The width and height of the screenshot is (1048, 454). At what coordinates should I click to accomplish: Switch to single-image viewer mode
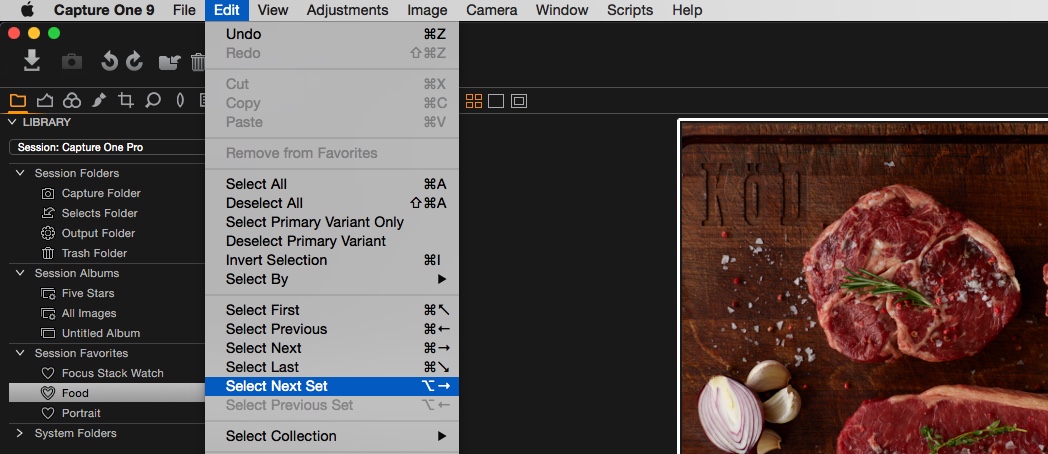[x=496, y=101]
